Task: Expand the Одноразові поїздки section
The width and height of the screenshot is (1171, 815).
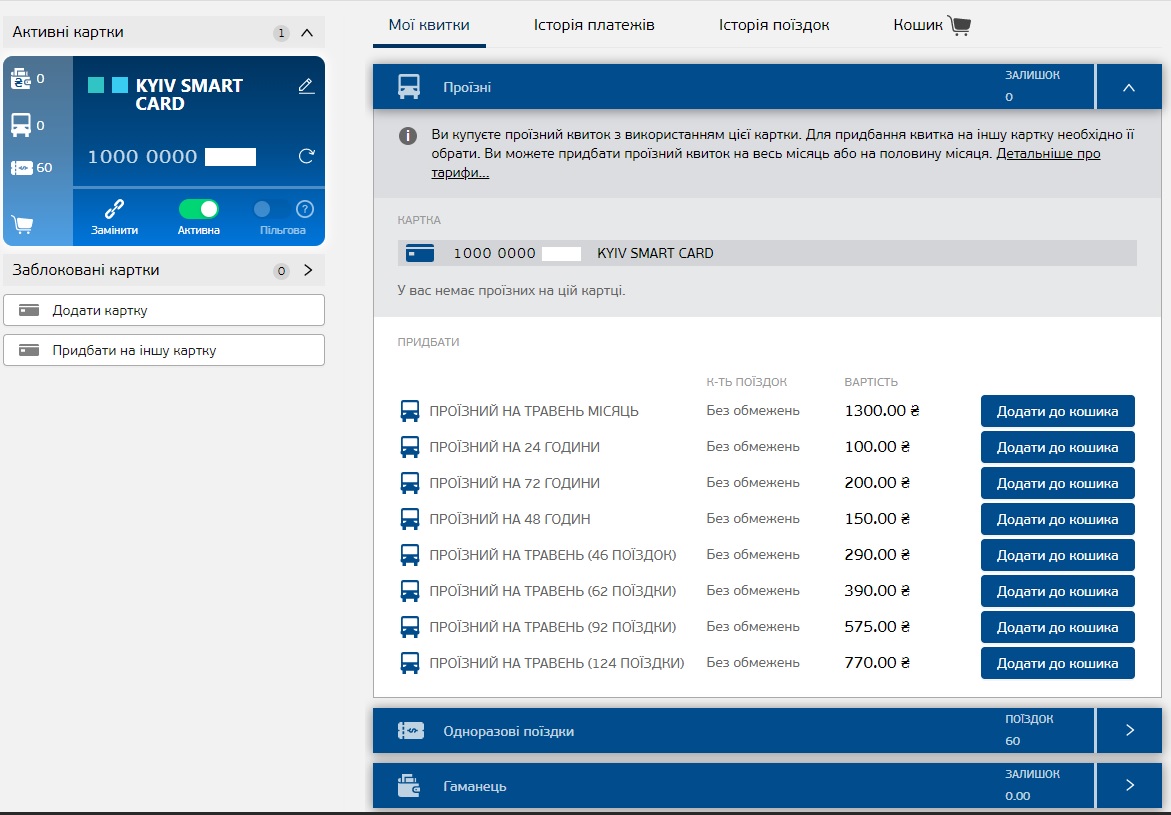Action: pos(1129,731)
